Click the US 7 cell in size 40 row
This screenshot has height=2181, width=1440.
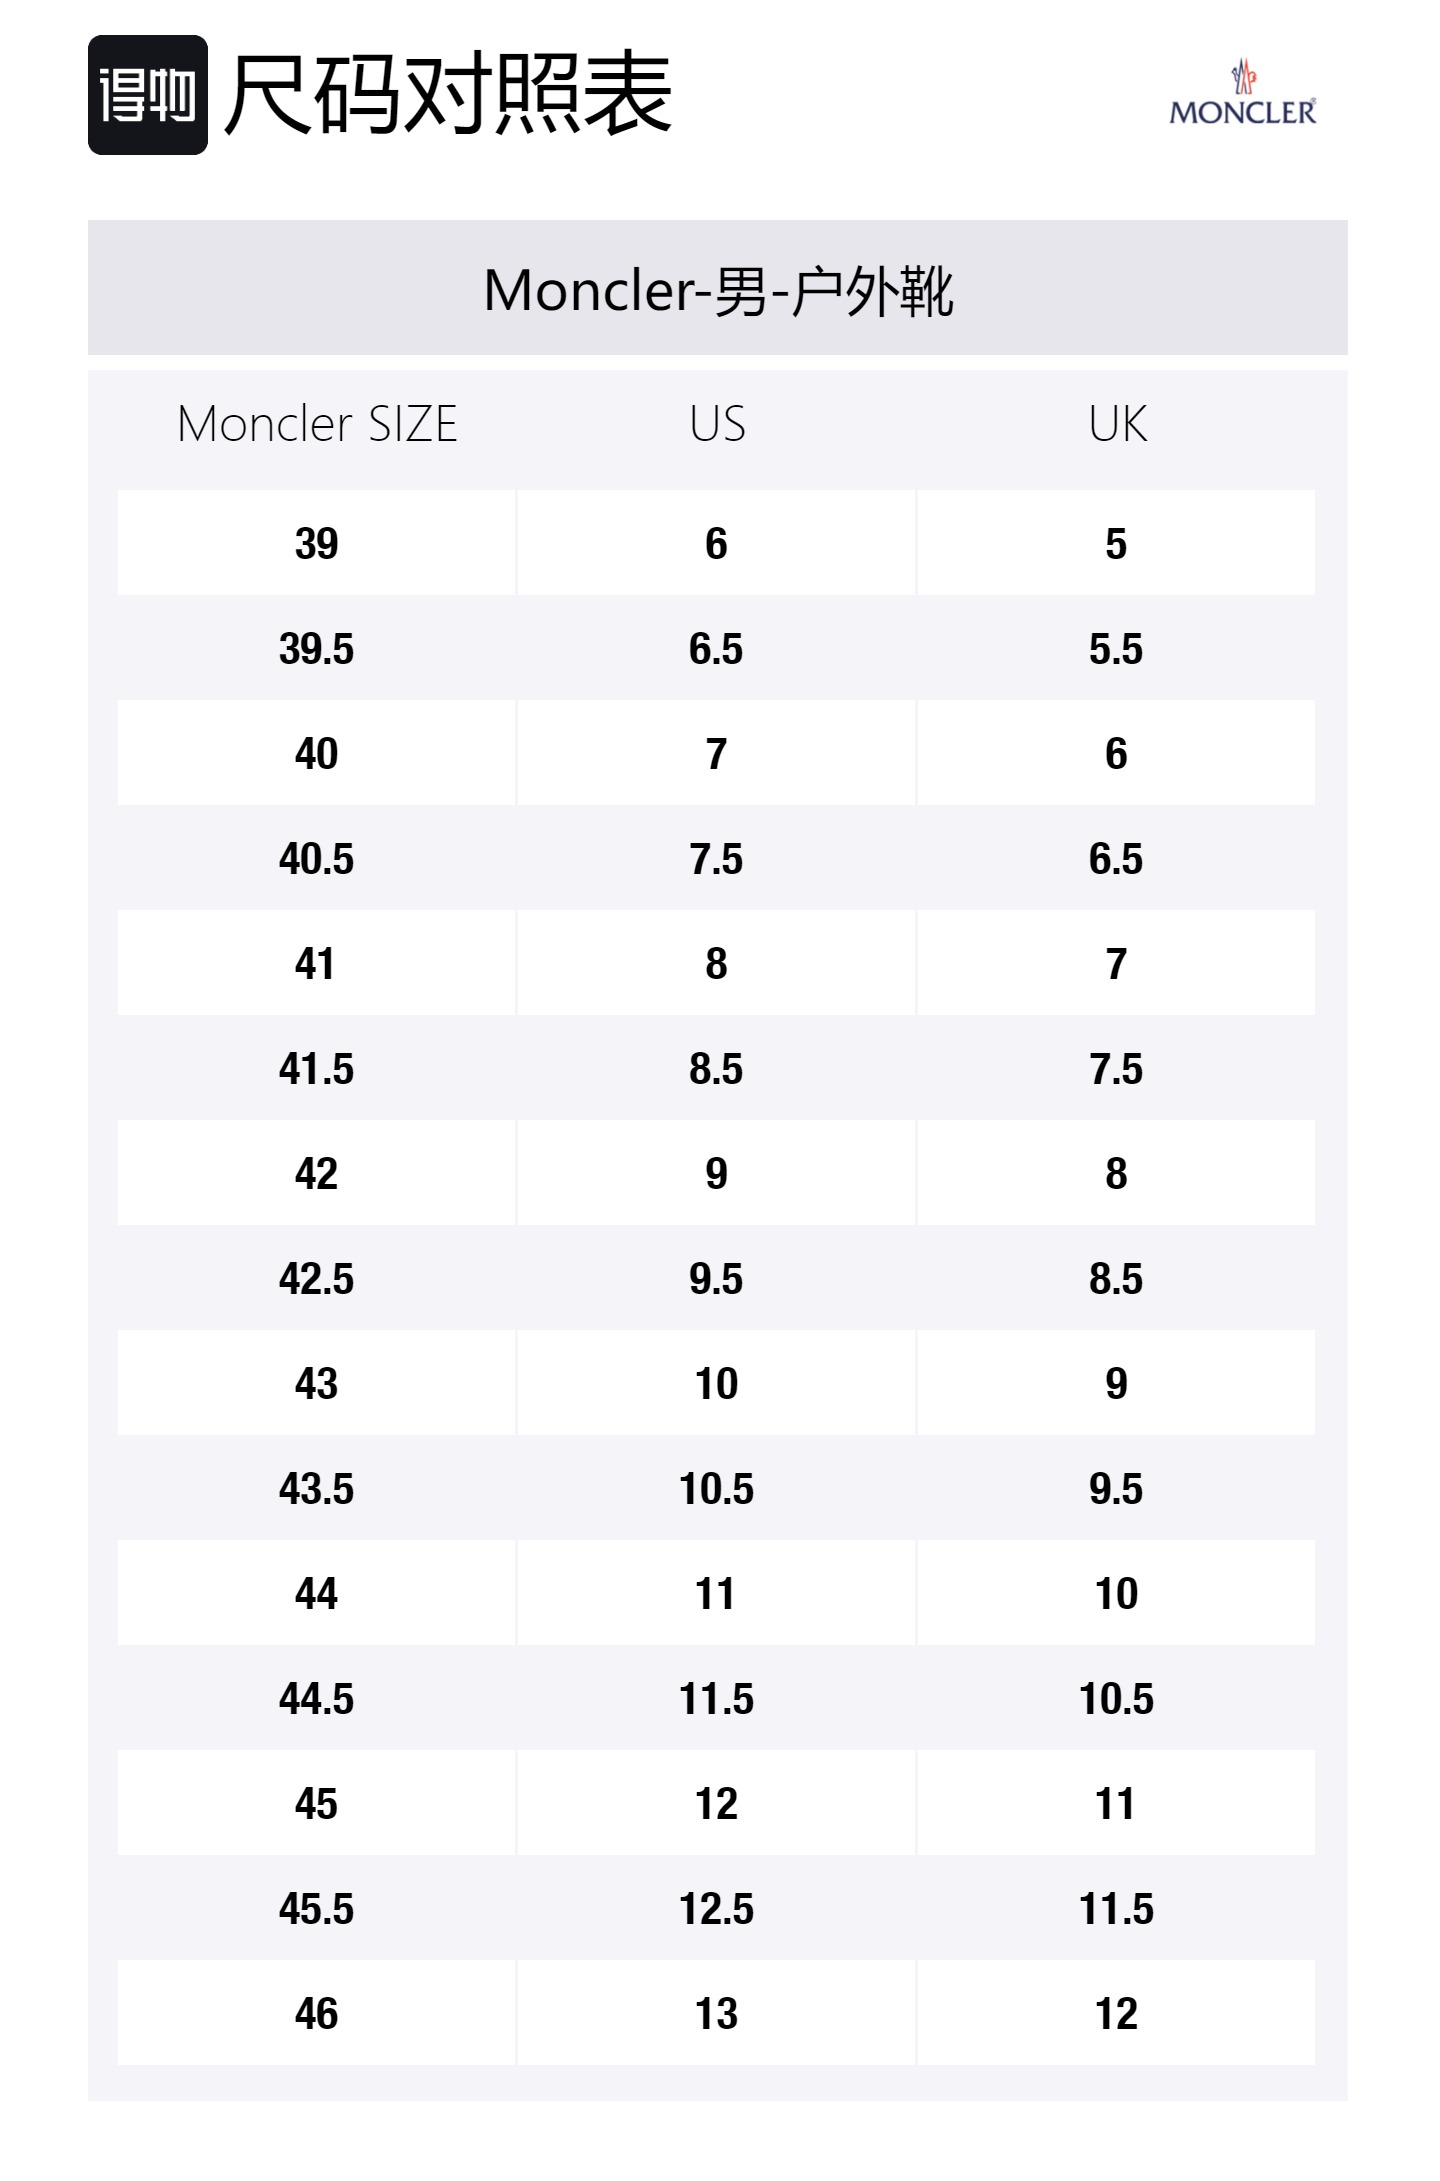[x=716, y=753]
